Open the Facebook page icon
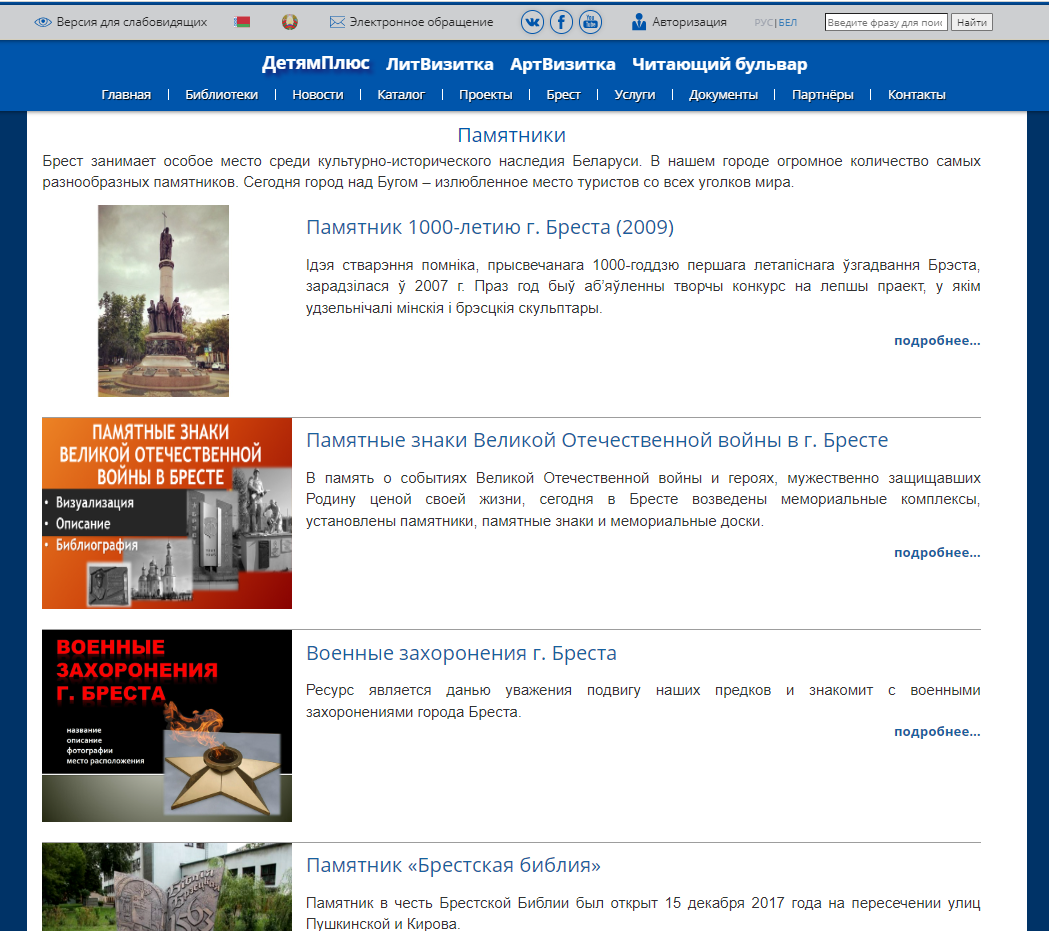The width and height of the screenshot is (1049, 931). 562,22
